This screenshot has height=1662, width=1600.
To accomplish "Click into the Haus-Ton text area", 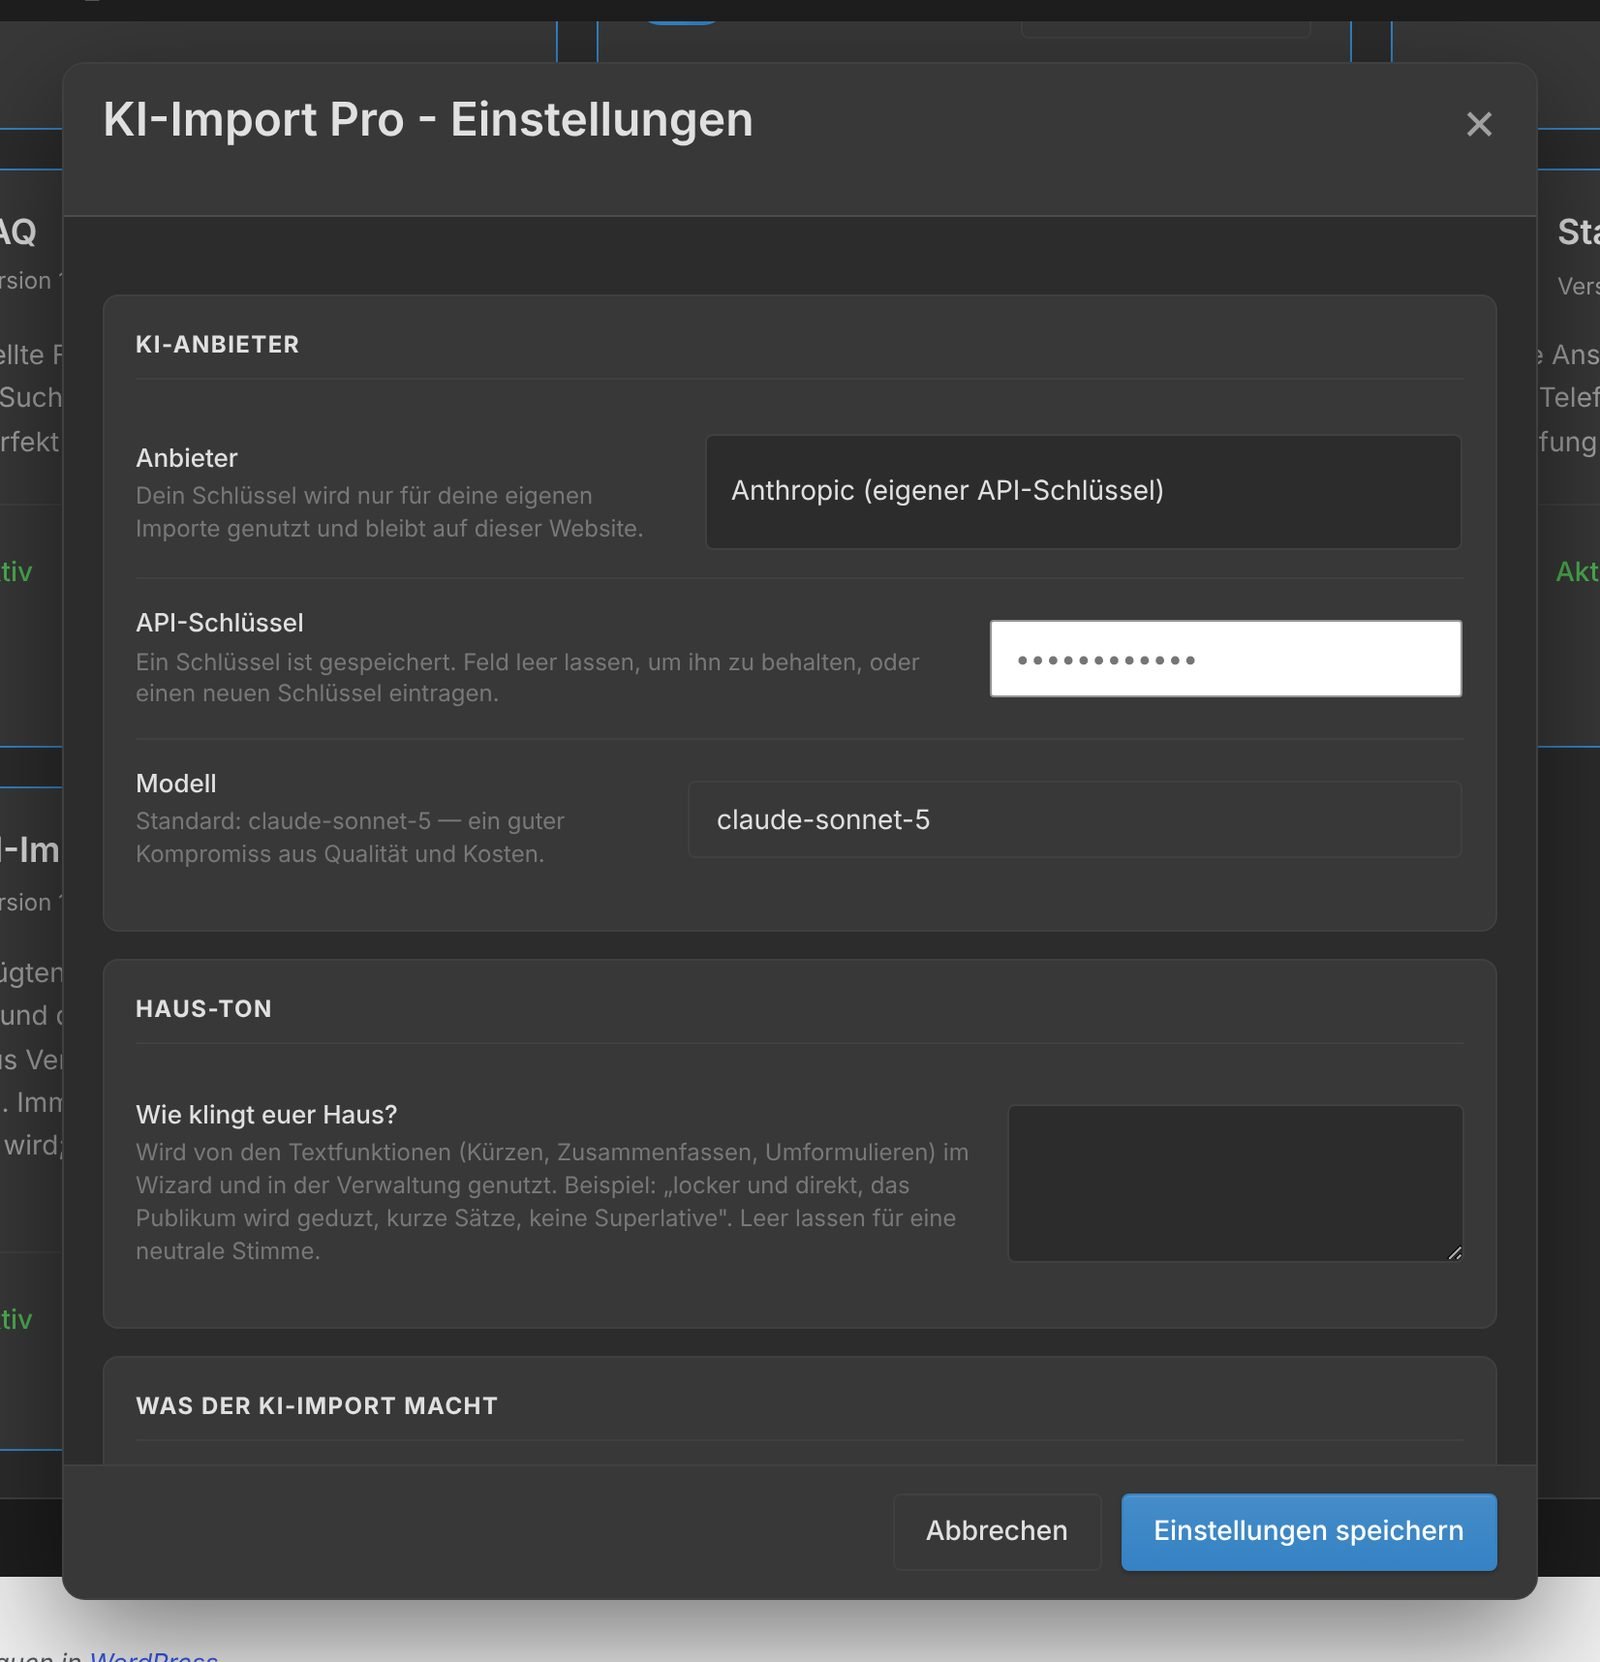I will (1235, 1183).
